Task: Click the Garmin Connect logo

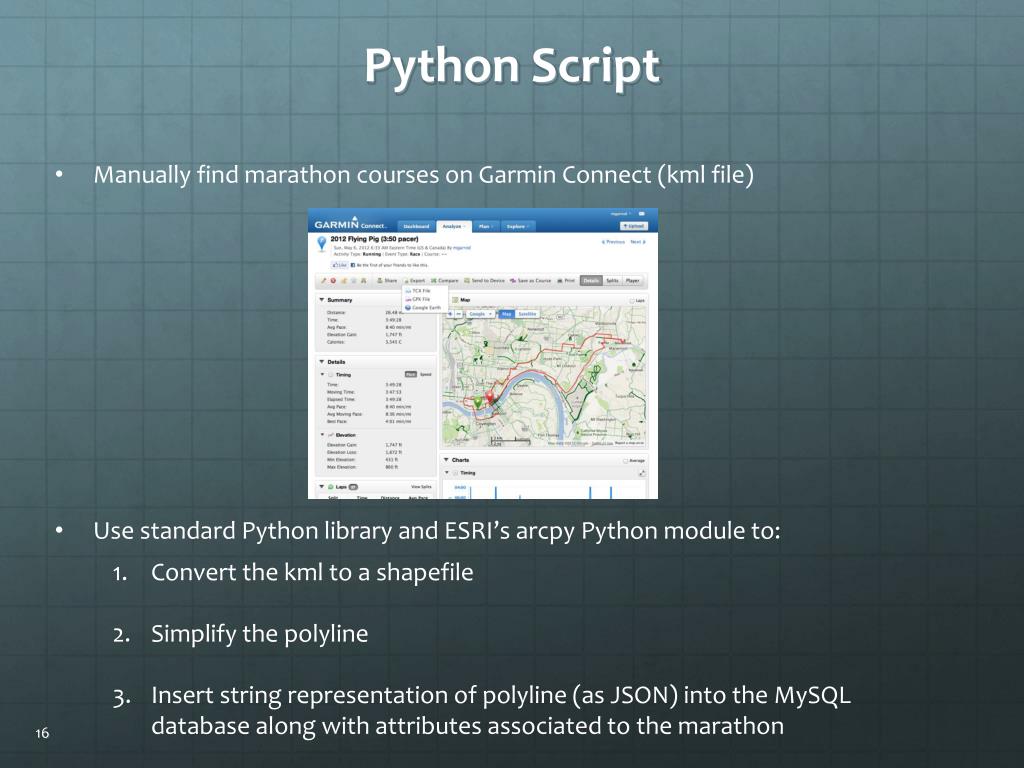Action: point(350,223)
